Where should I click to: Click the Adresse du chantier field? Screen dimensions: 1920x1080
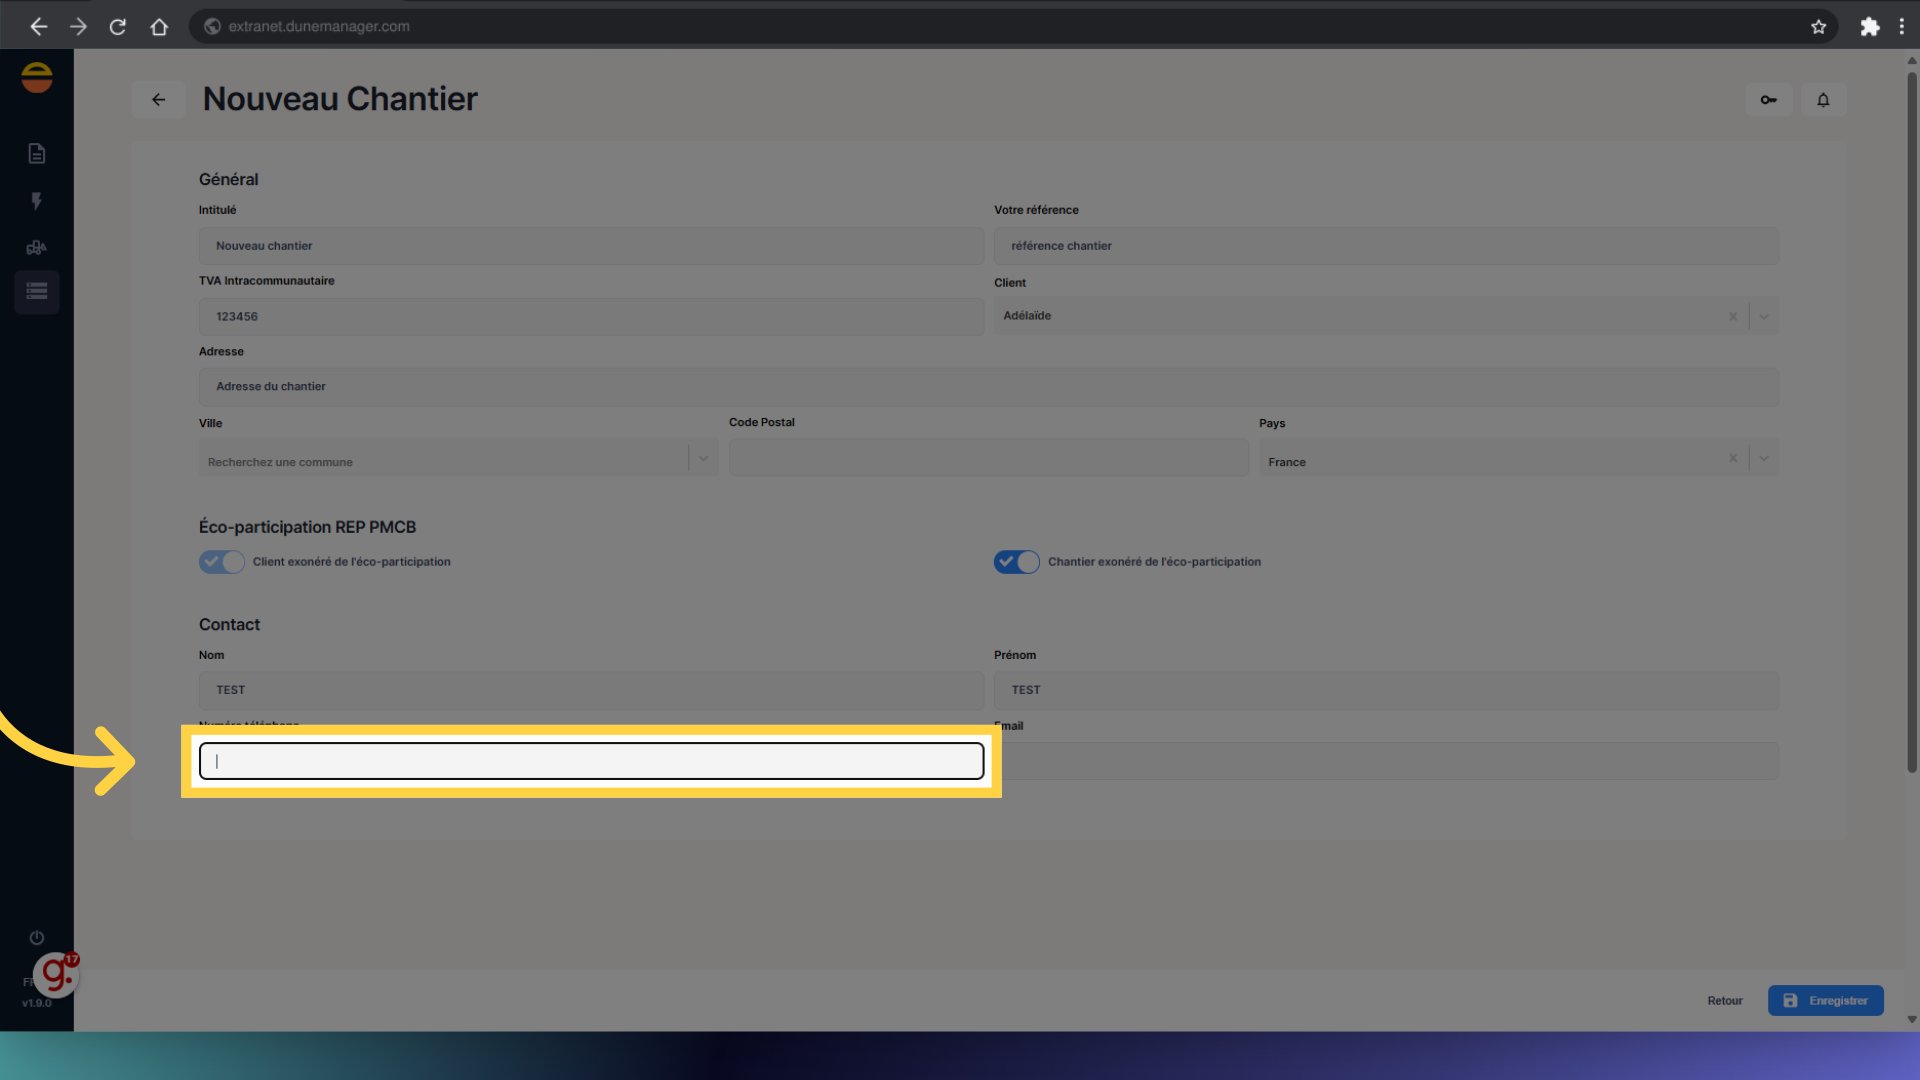pyautogui.click(x=988, y=387)
